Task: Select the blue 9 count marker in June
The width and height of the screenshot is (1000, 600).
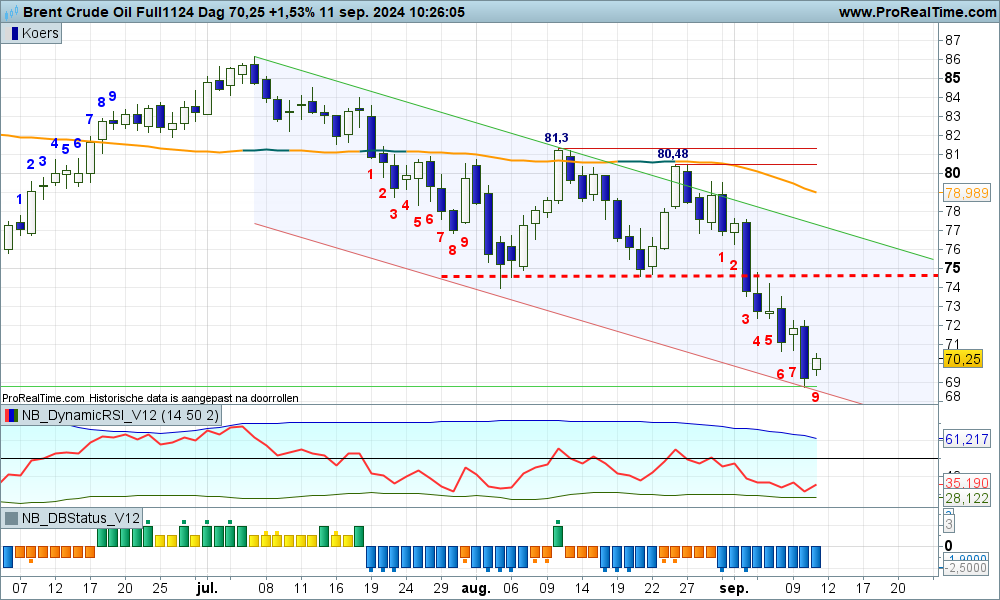Action: coord(113,96)
